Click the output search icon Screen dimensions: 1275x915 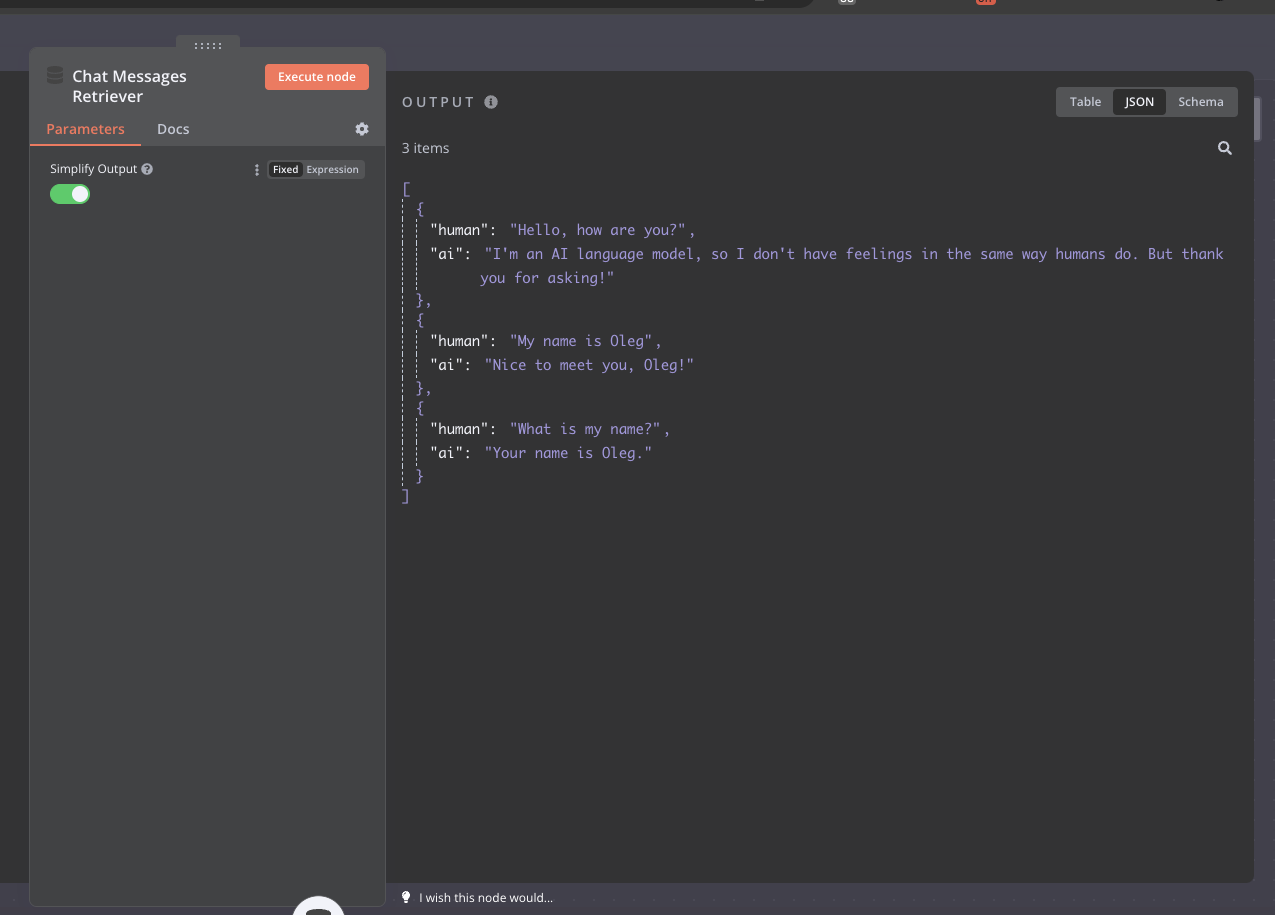(1225, 148)
